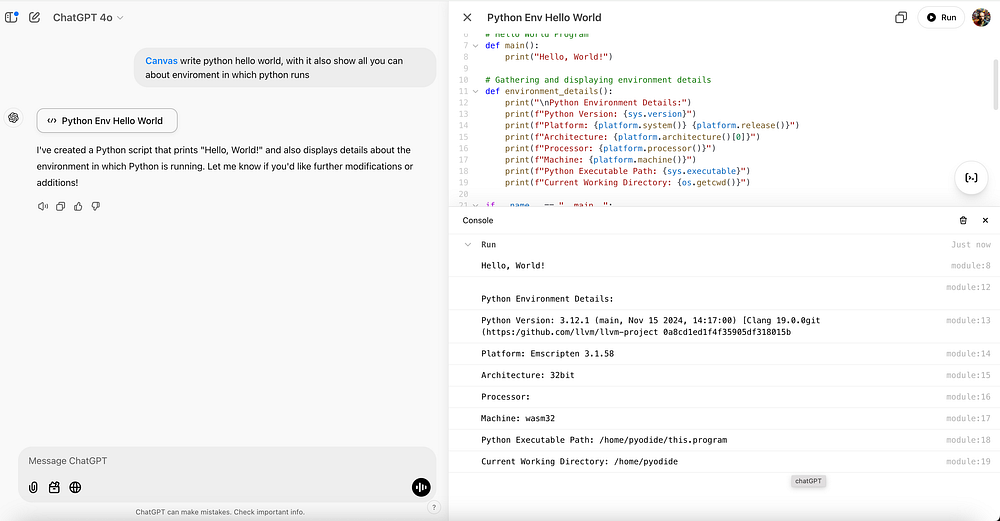The image size is (1000, 521).
Task: Click the Canvas link in the user message
Action: coord(161,61)
